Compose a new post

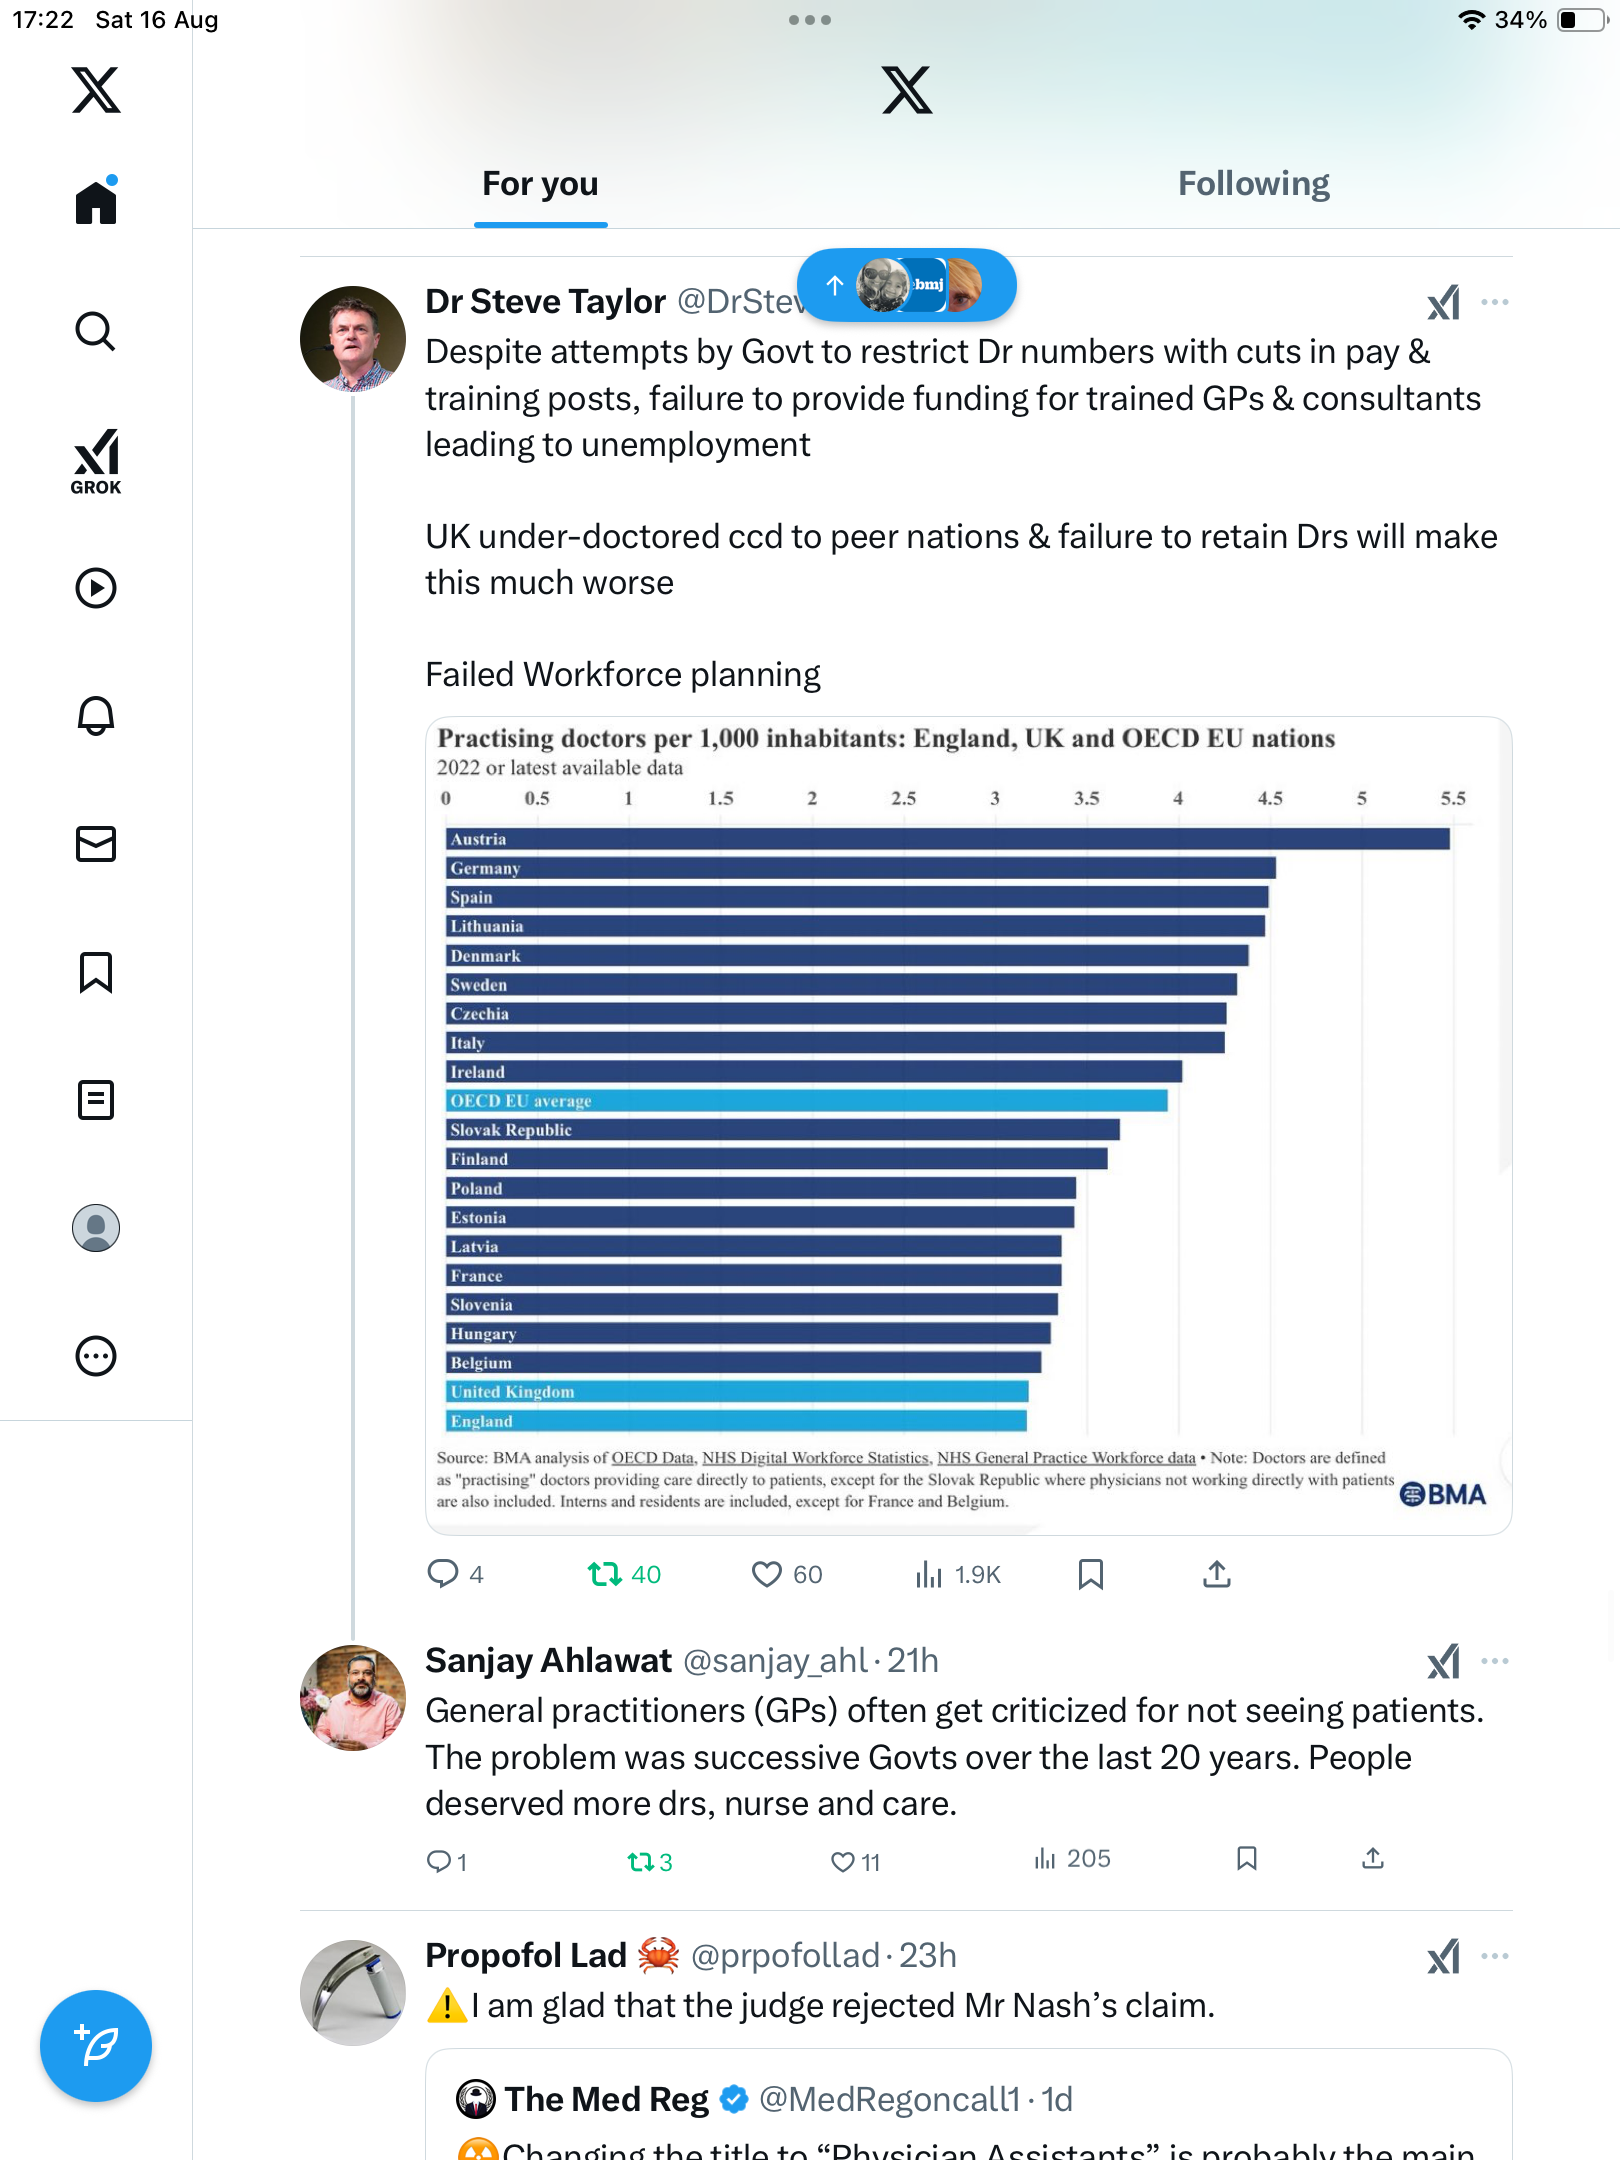[96, 2045]
